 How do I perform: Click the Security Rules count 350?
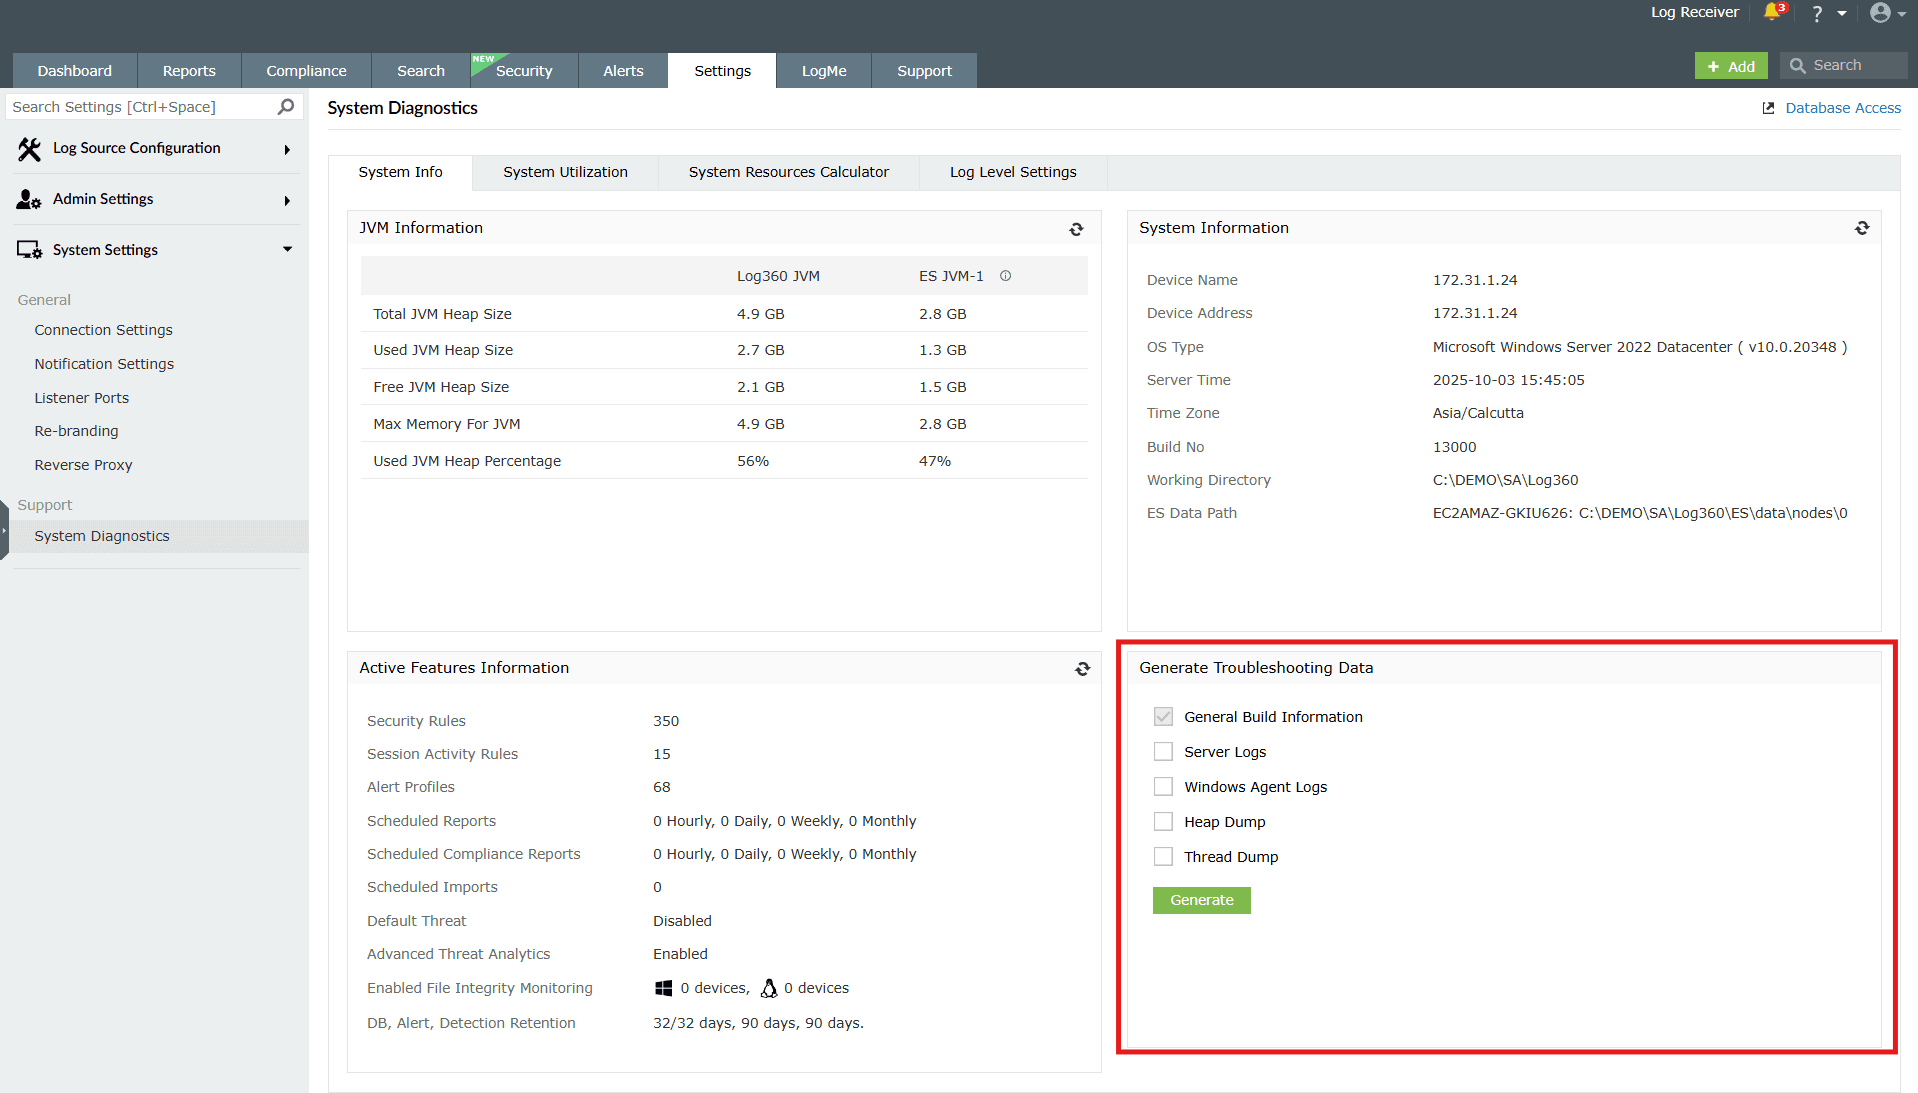tap(666, 721)
